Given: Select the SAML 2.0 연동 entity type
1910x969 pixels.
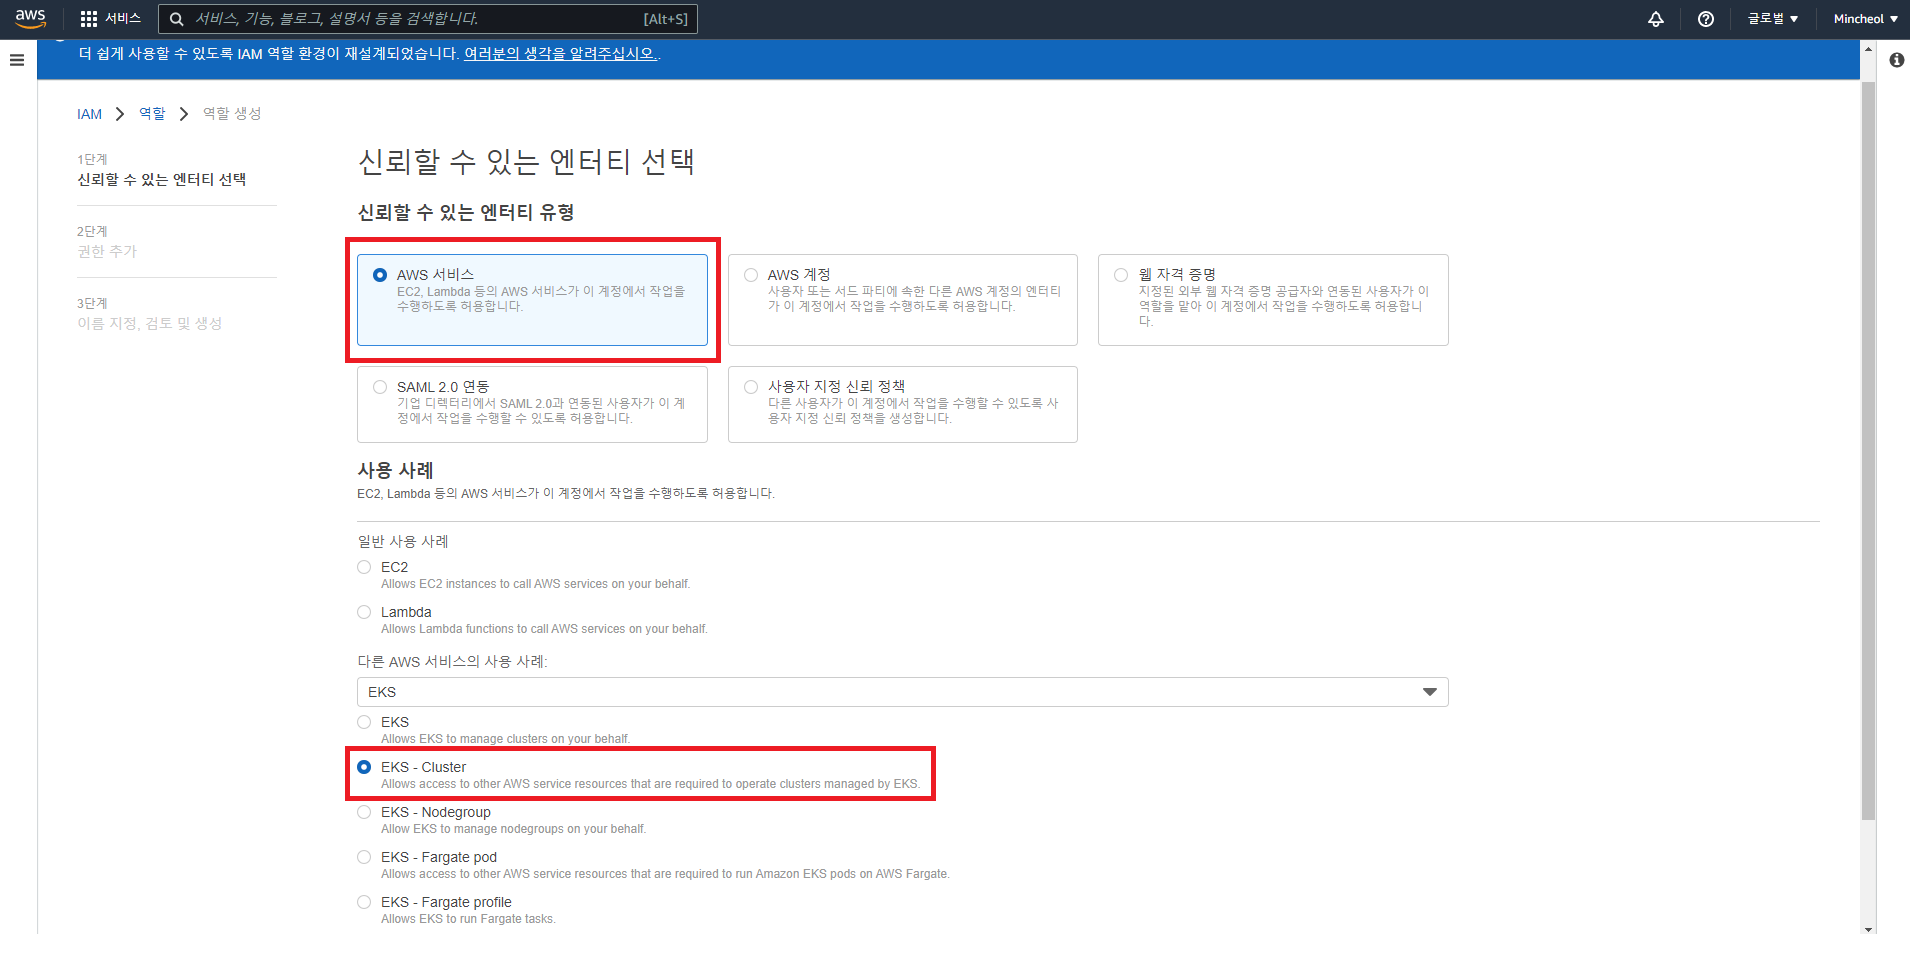Looking at the screenshot, I should click(532, 404).
